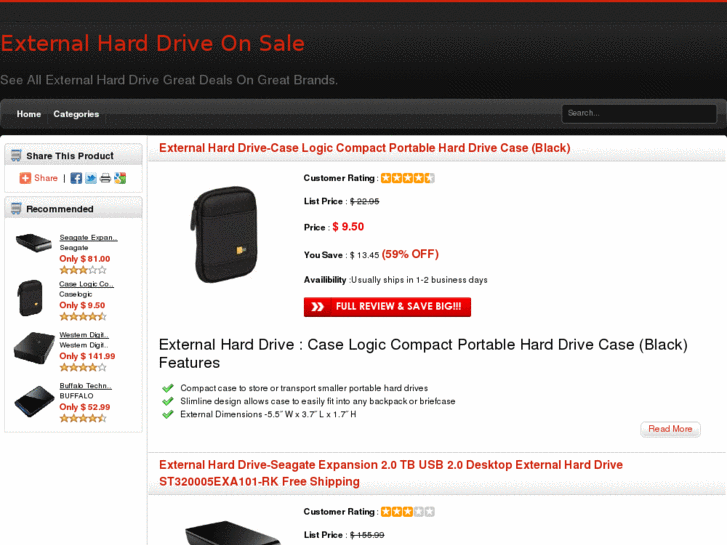Click the Facebook share icon
This screenshot has height=545, width=727.
[77, 178]
